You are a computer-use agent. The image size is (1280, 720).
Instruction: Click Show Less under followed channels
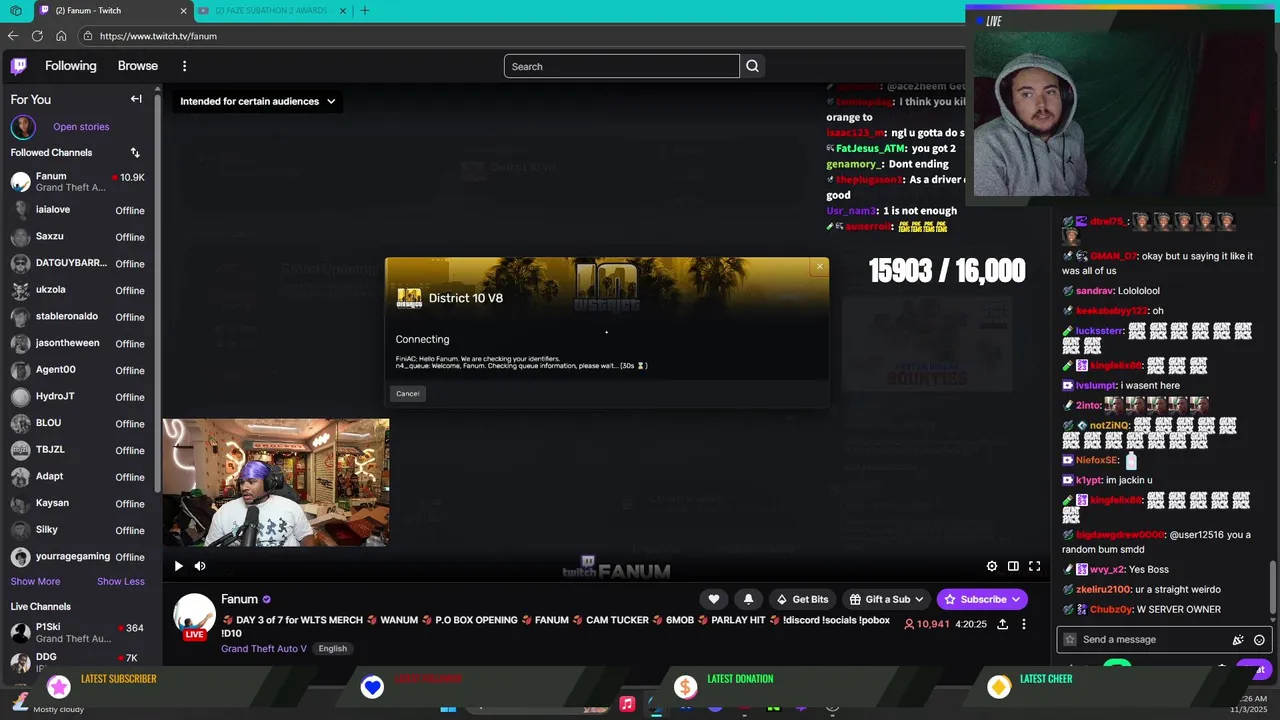[120, 581]
